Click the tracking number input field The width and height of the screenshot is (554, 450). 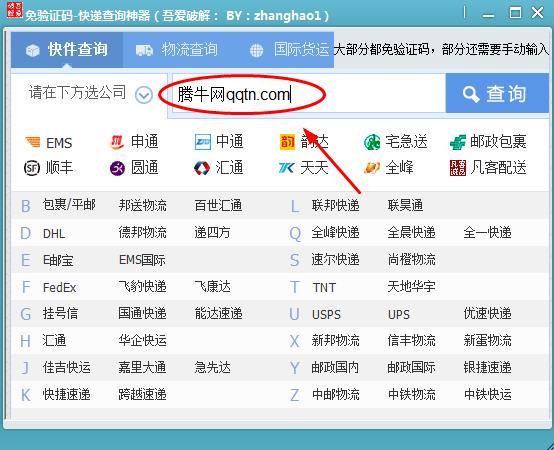[x=308, y=94]
